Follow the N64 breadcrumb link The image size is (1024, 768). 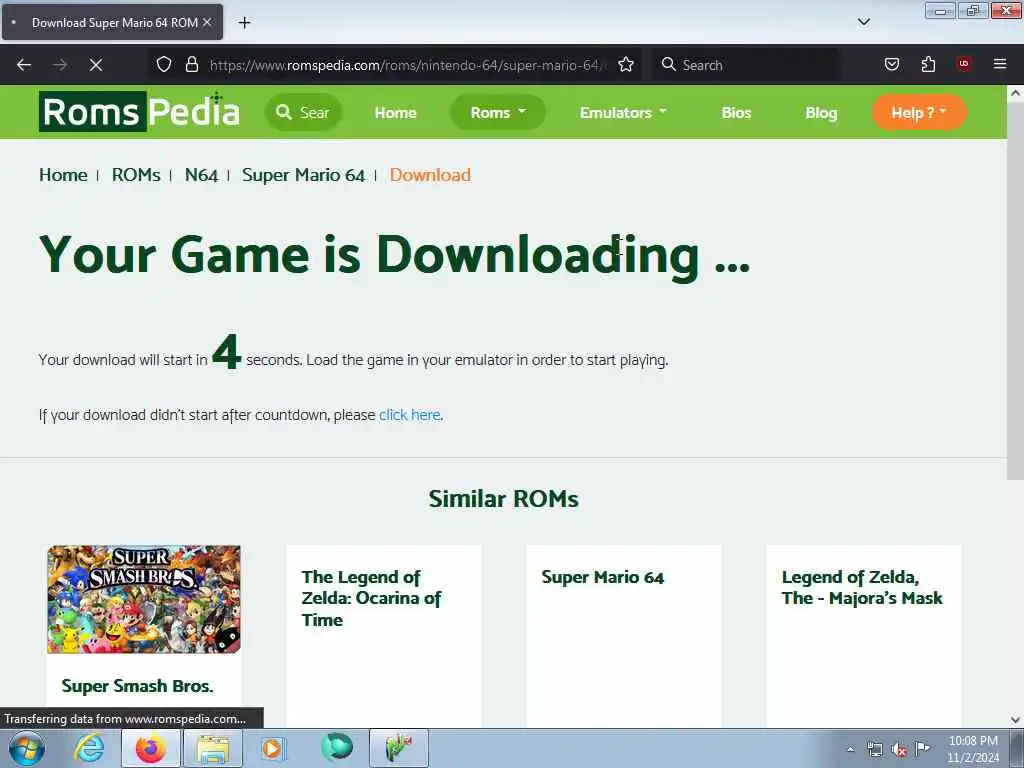(201, 175)
